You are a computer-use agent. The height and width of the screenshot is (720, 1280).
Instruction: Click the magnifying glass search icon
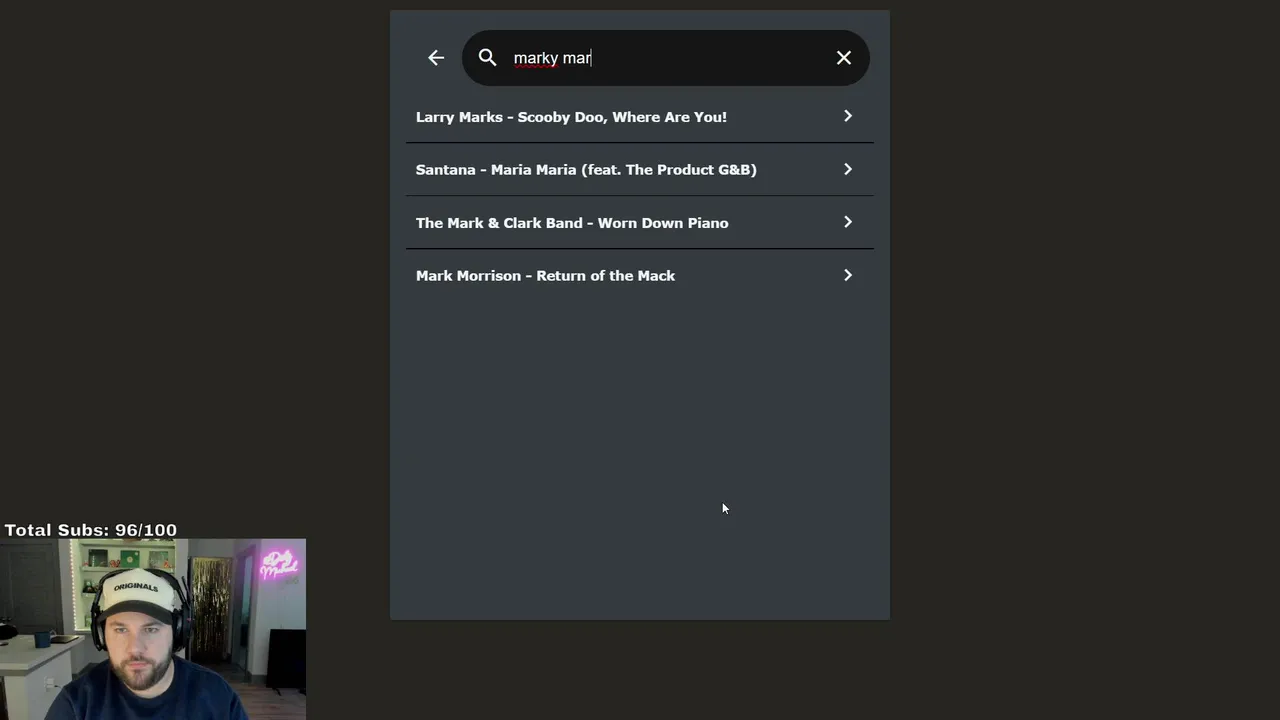(x=487, y=58)
